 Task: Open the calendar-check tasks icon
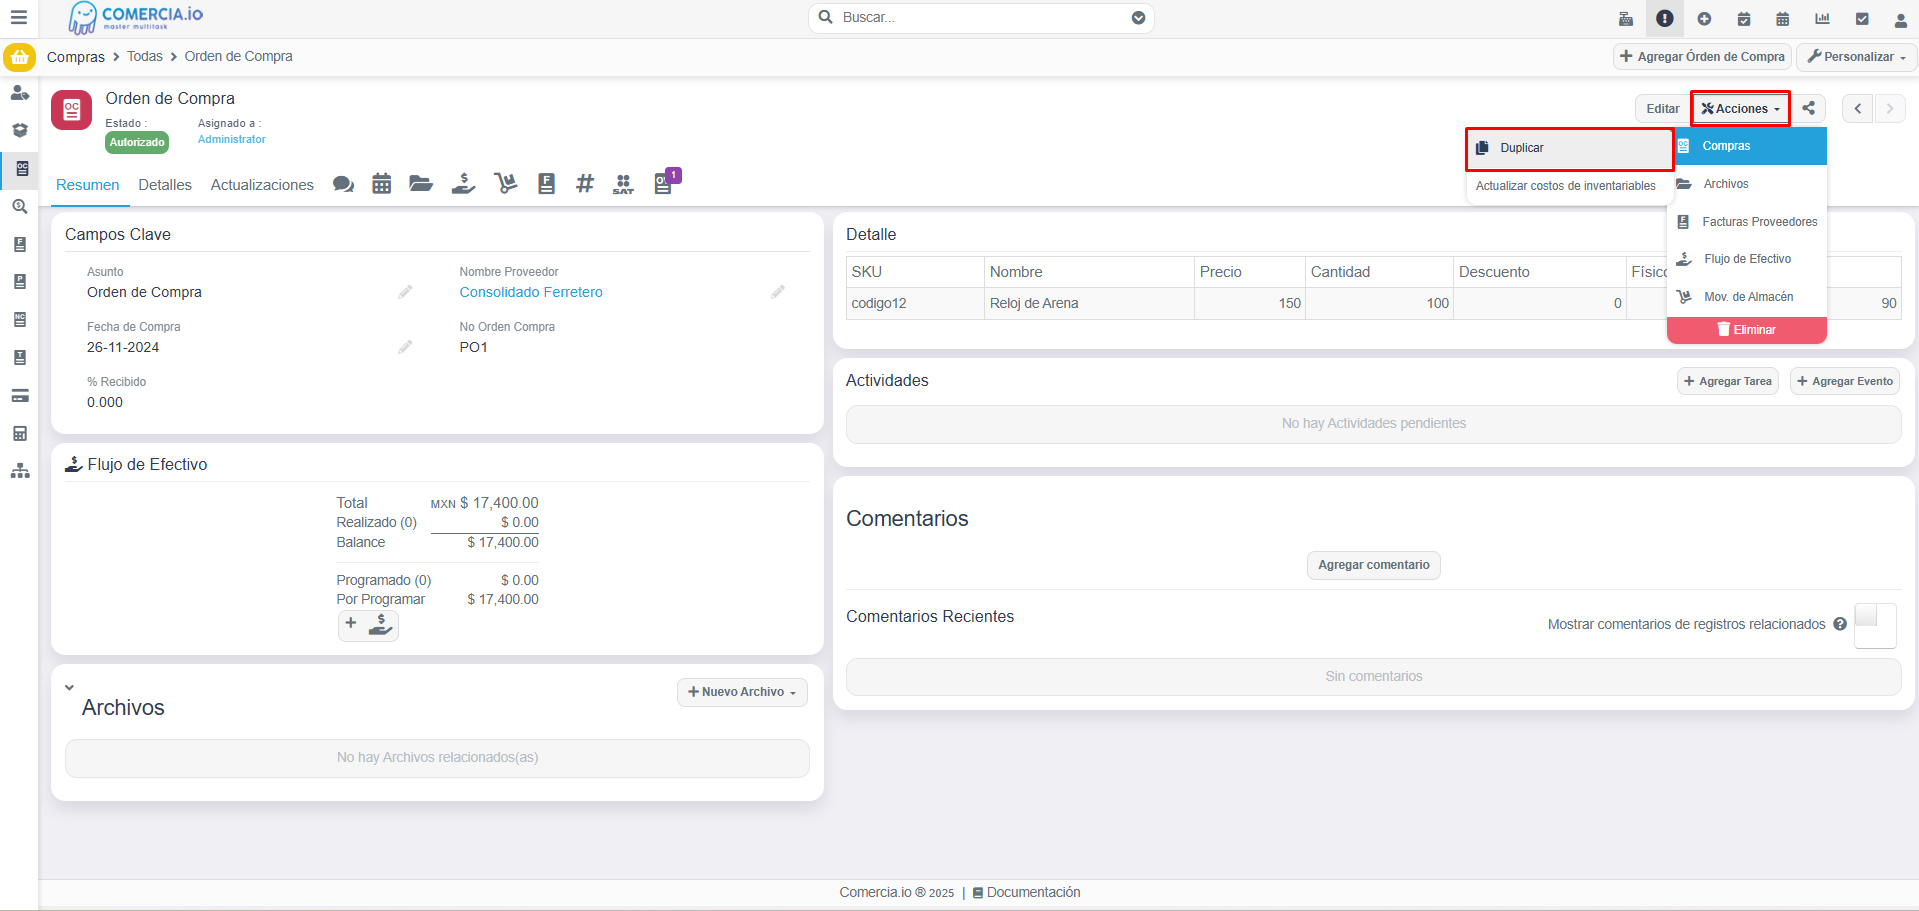(1744, 18)
